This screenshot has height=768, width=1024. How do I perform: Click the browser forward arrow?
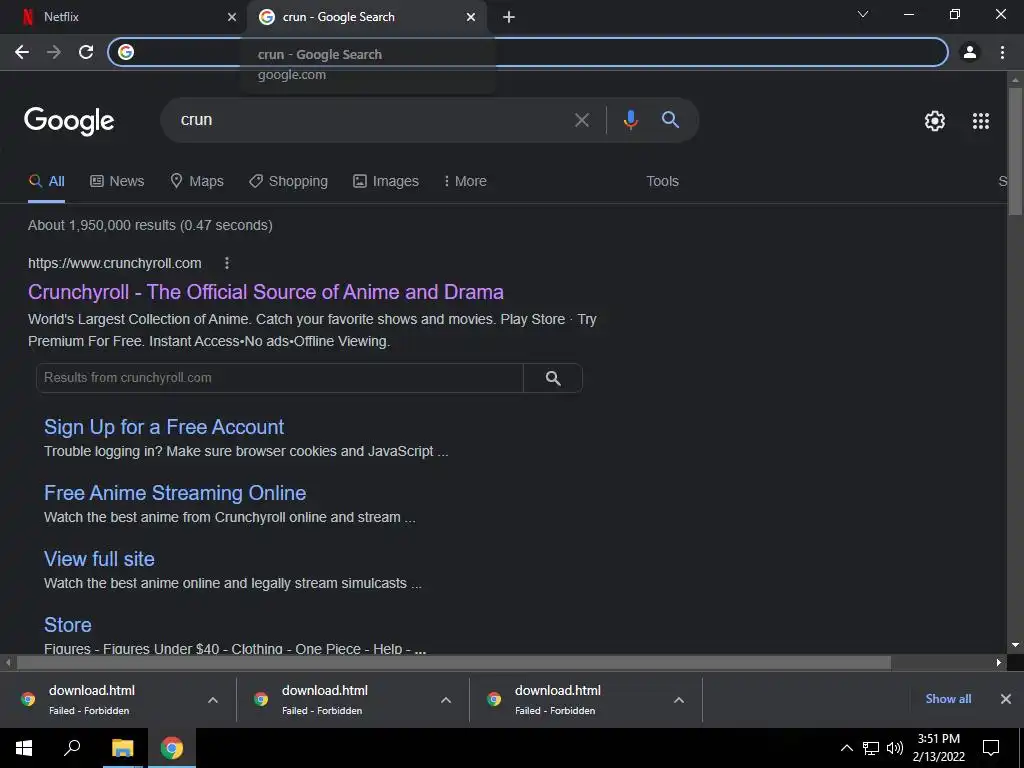point(54,52)
